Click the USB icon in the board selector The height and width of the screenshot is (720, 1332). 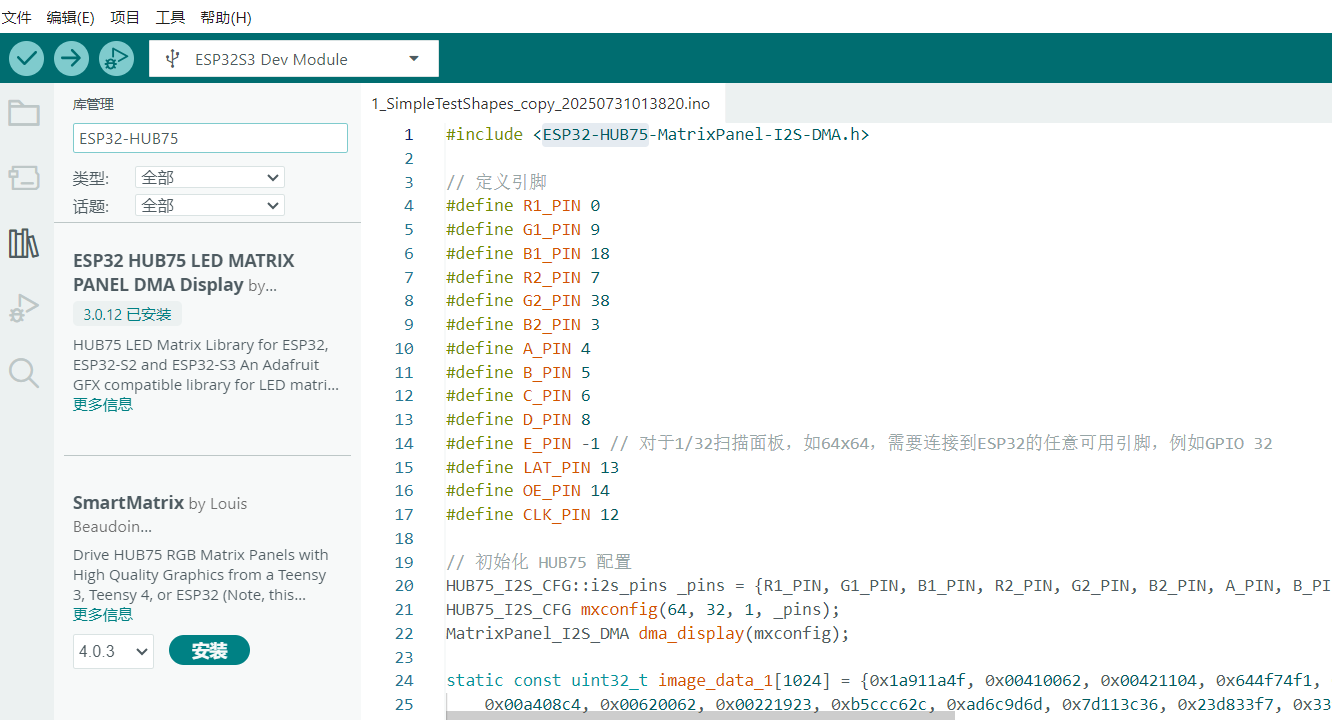pos(174,59)
